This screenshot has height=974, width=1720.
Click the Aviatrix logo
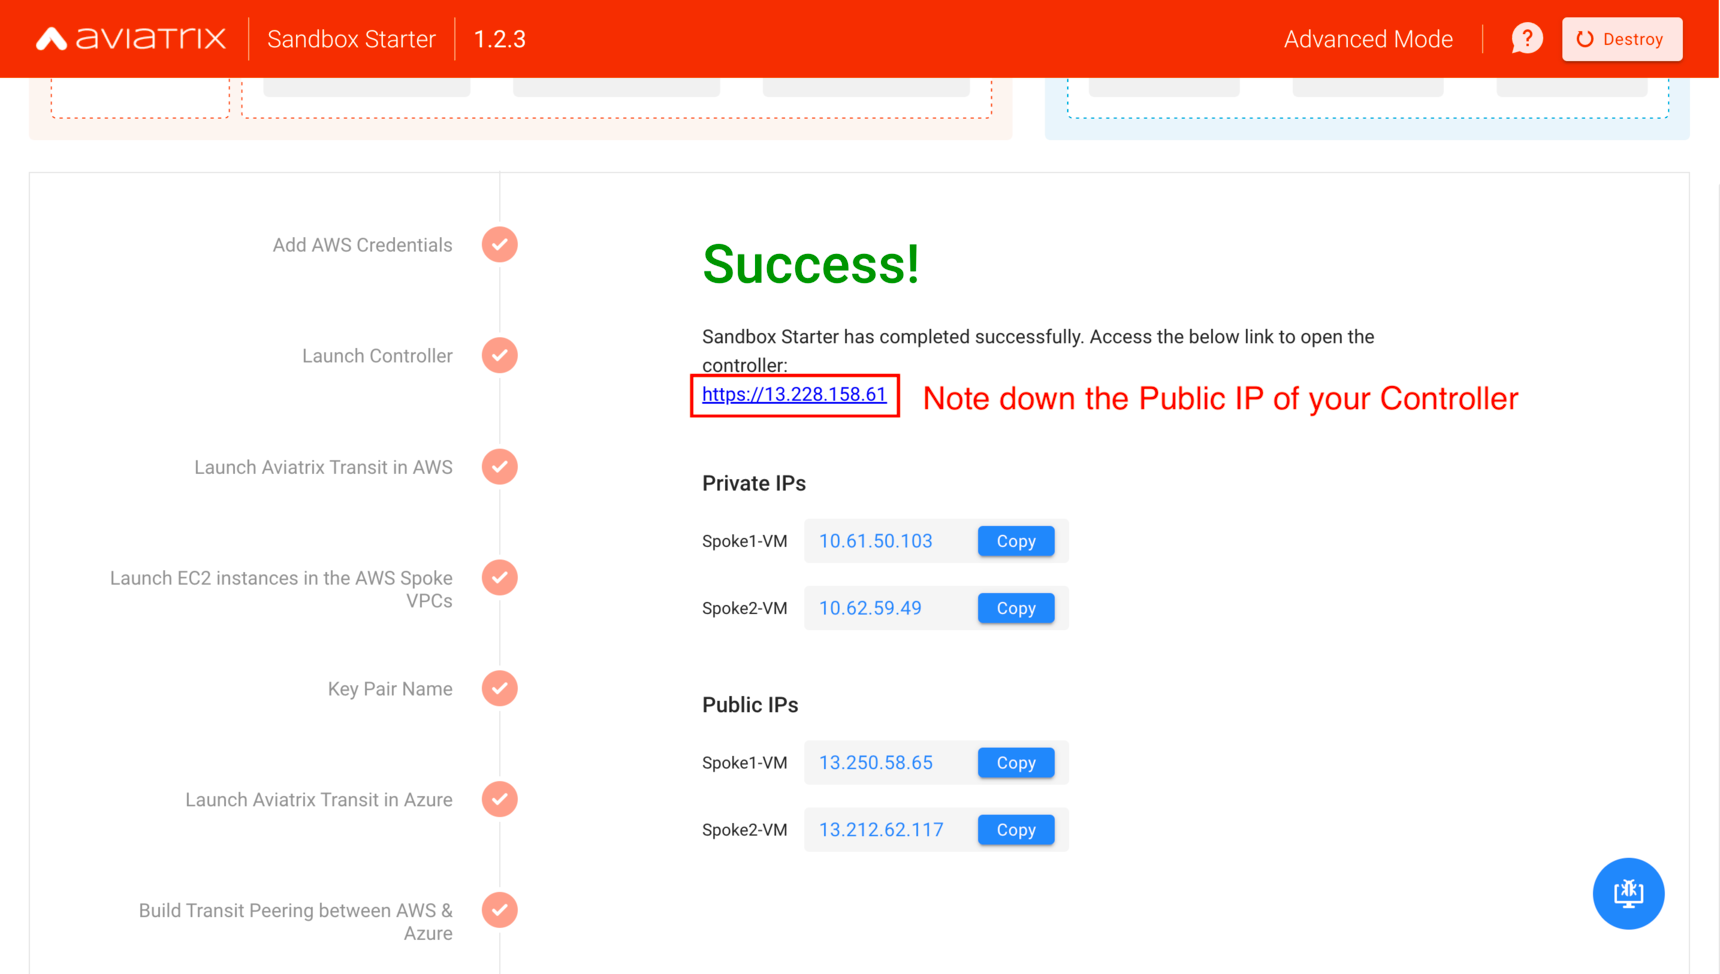[x=131, y=39]
